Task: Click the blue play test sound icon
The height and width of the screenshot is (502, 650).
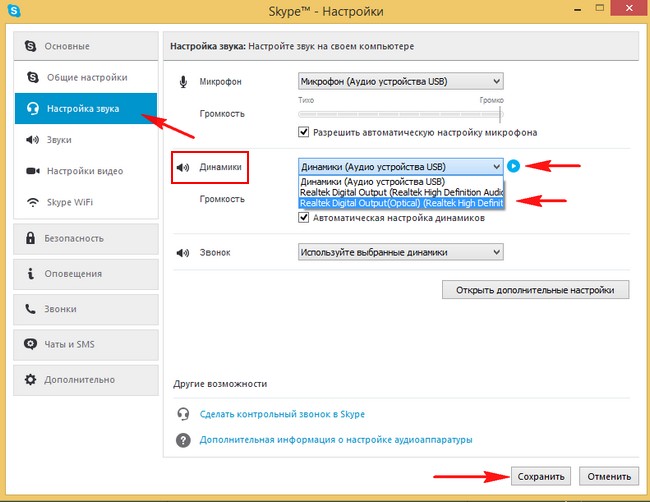Action: [x=513, y=166]
